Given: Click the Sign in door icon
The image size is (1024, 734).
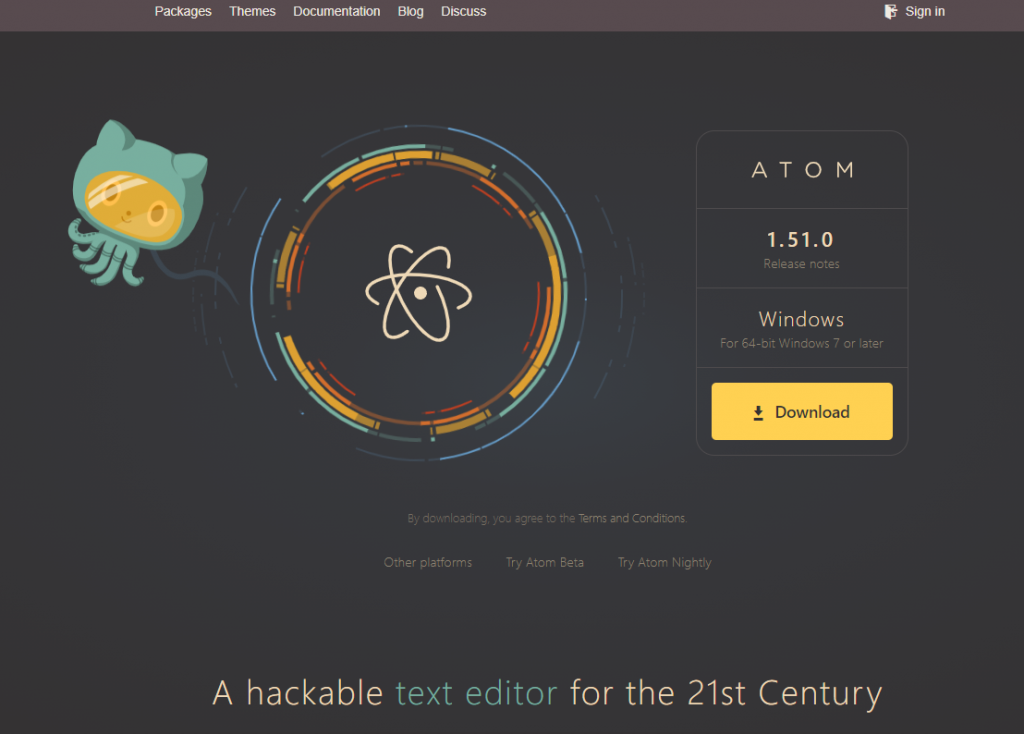Looking at the screenshot, I should point(890,11).
